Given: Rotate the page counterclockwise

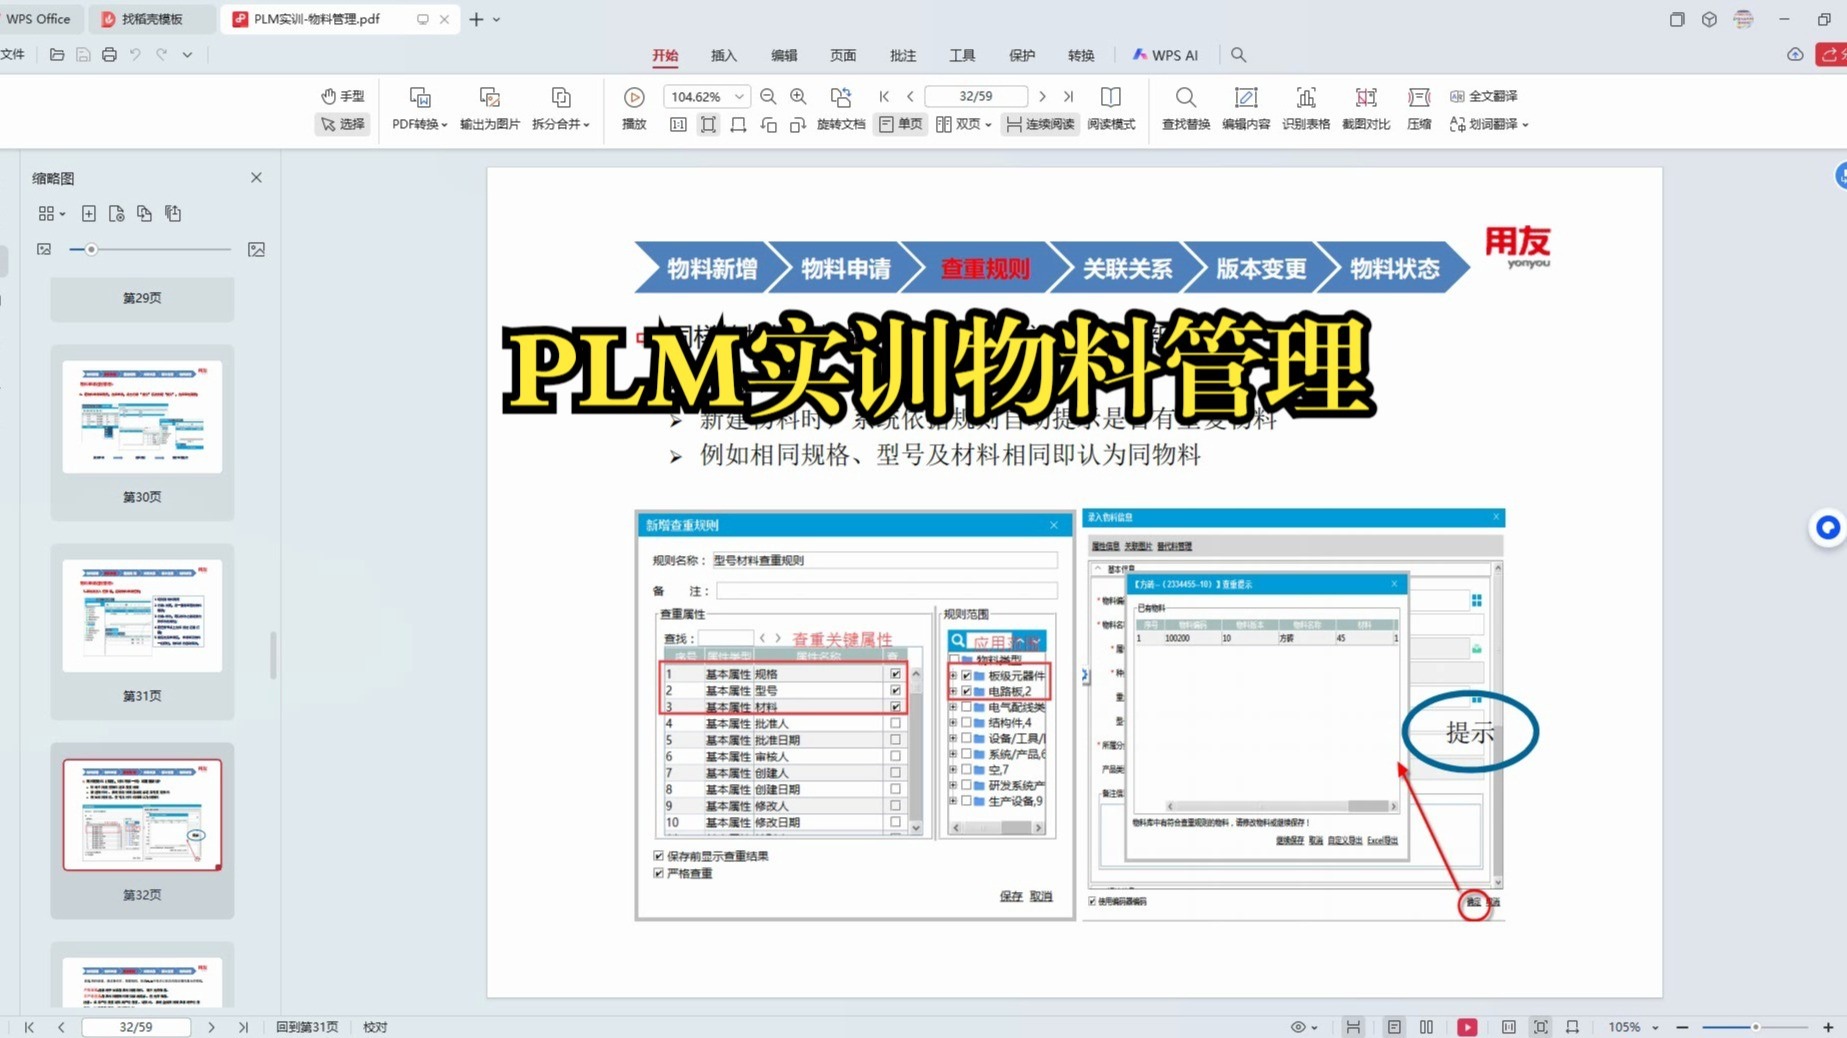Looking at the screenshot, I should pos(768,125).
